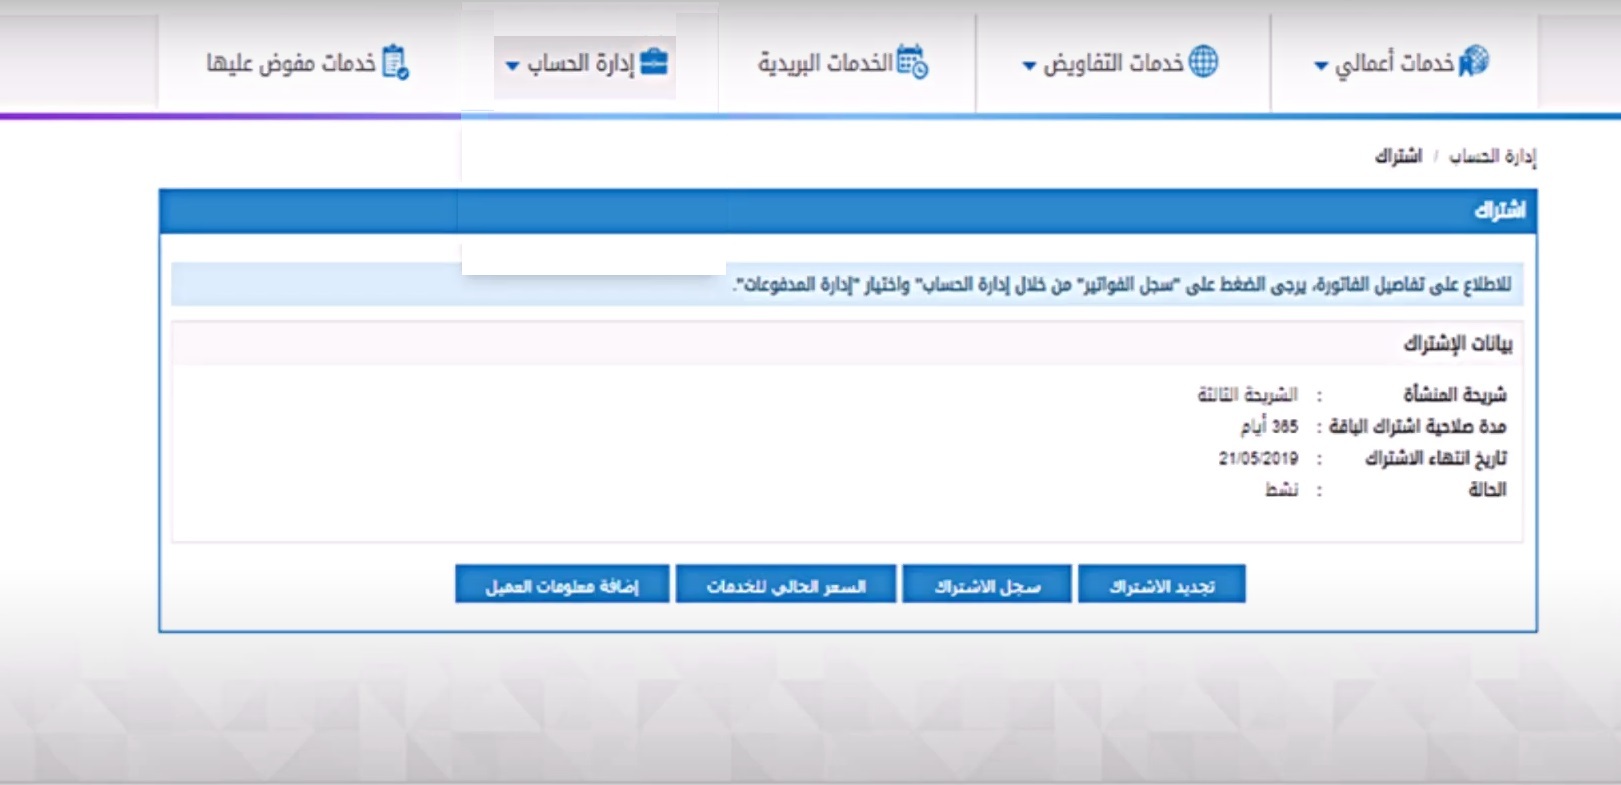The image size is (1621, 785).
Task: Click the اشتراك panel header title
Action: click(1499, 210)
